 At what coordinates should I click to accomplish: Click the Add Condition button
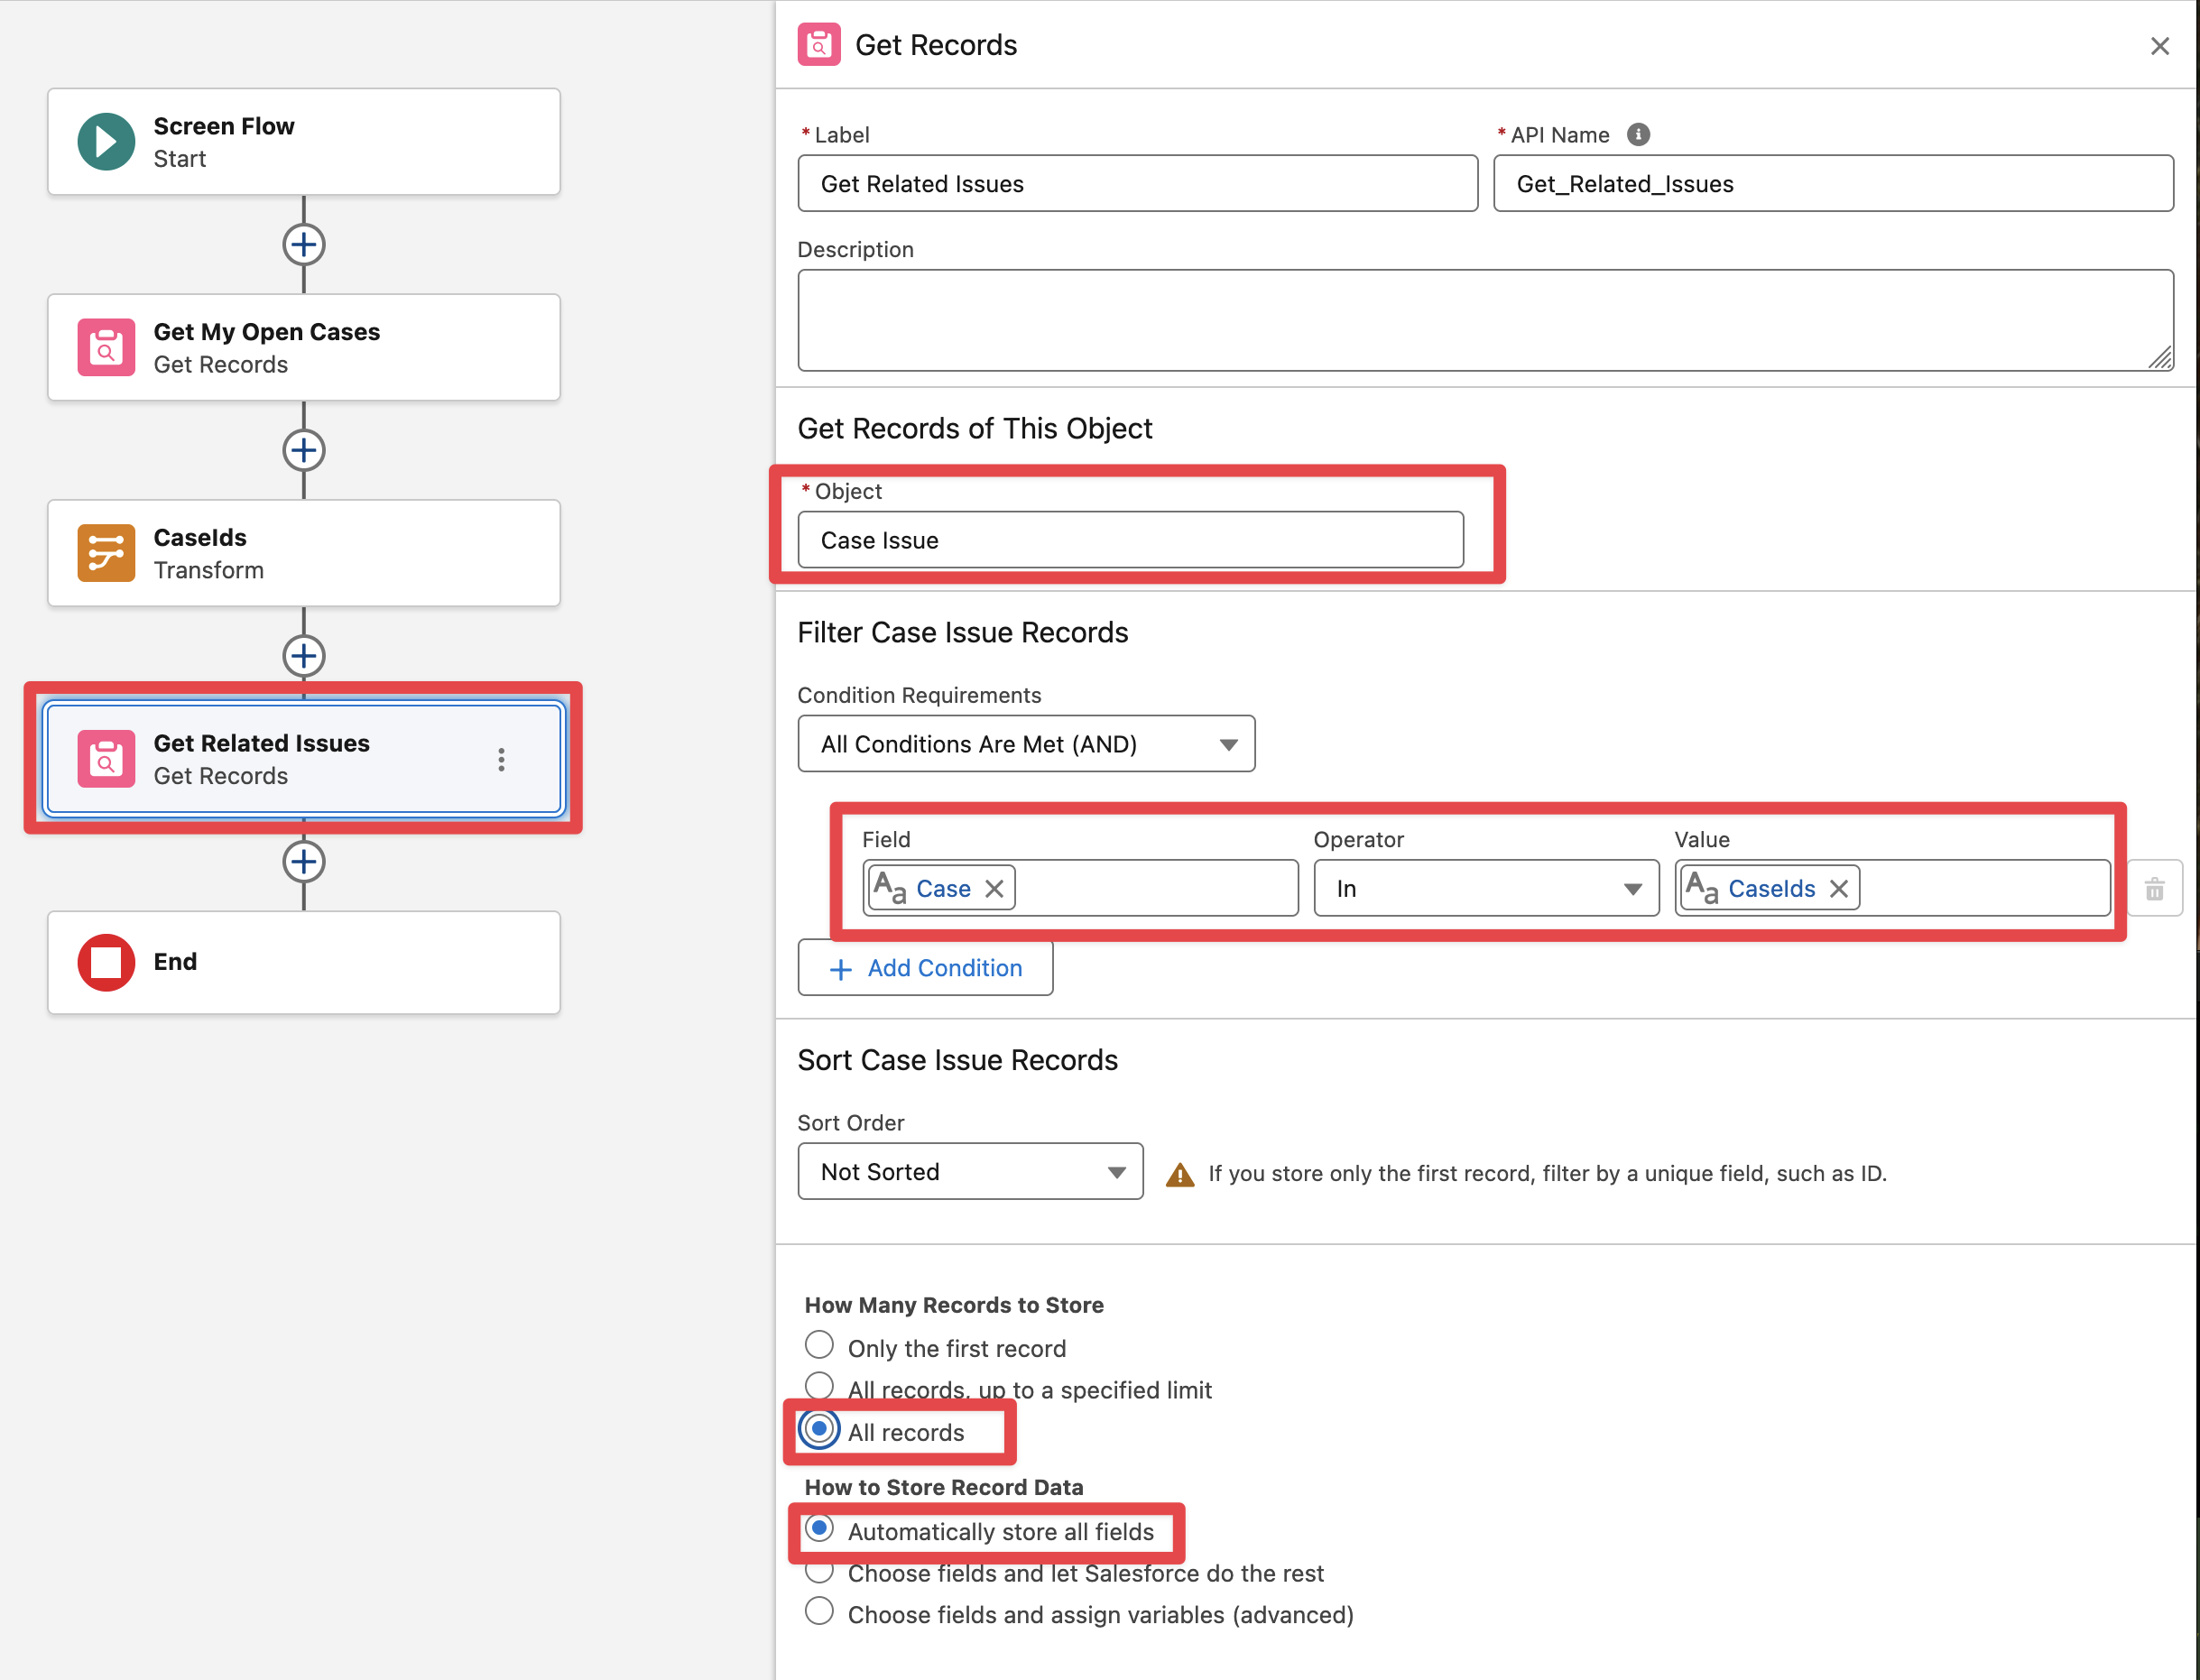point(925,968)
